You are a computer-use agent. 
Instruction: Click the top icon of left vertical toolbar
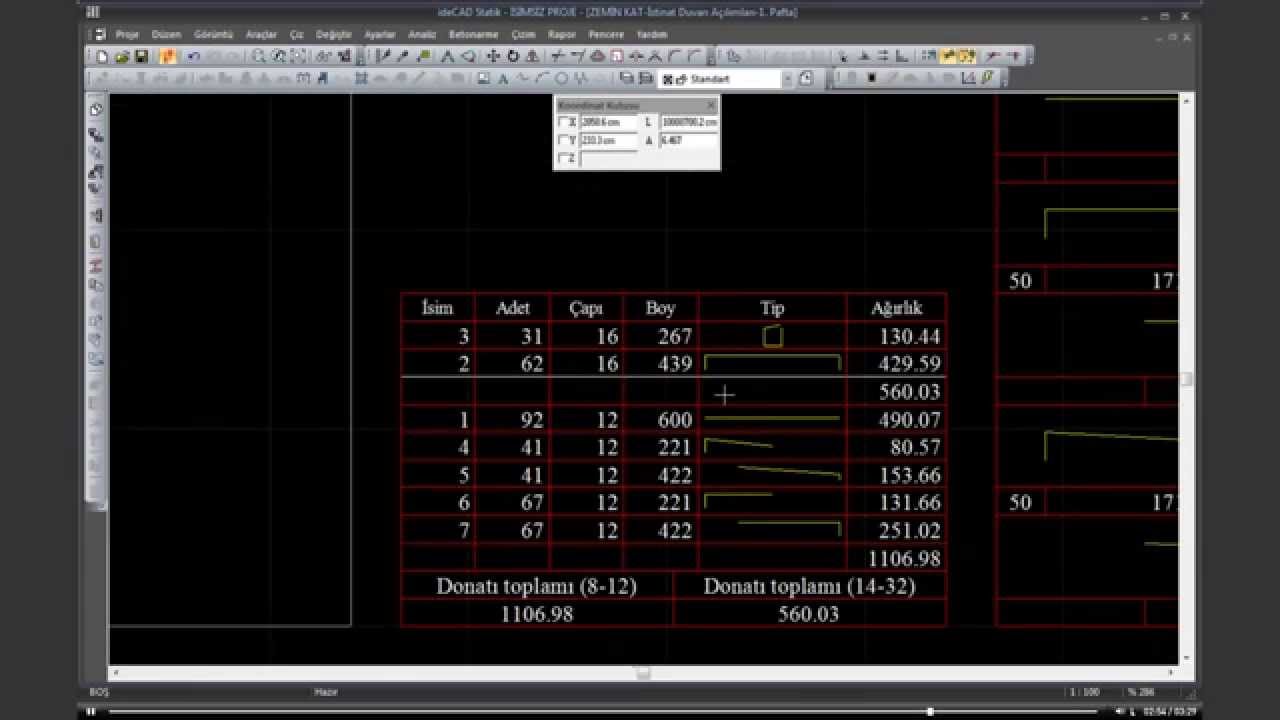(96, 109)
